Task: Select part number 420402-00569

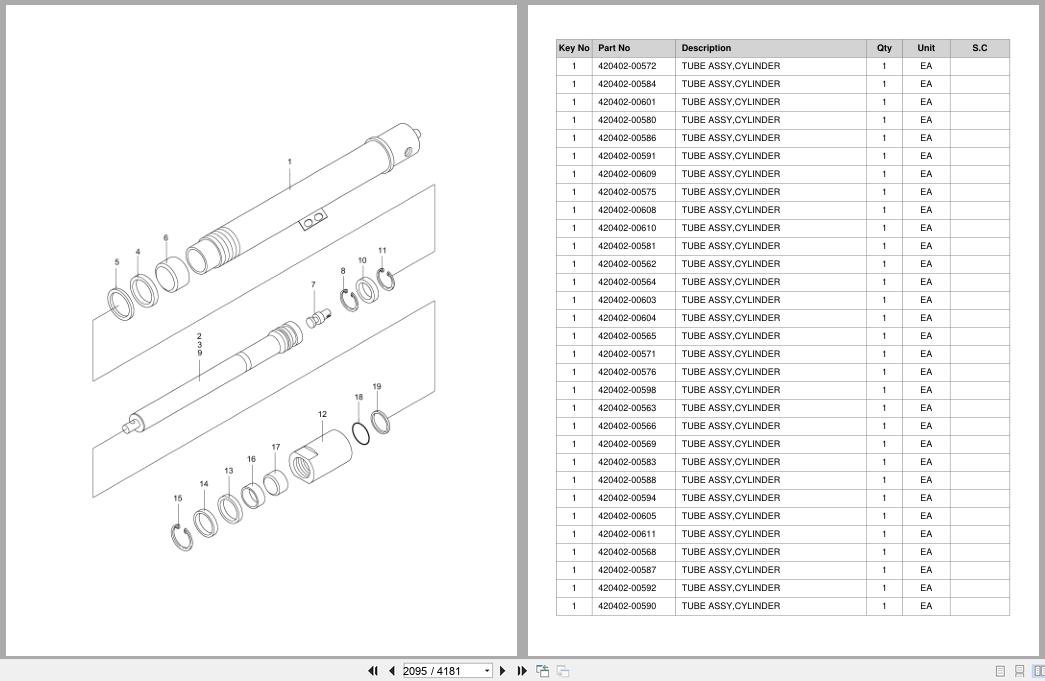Action: point(626,444)
